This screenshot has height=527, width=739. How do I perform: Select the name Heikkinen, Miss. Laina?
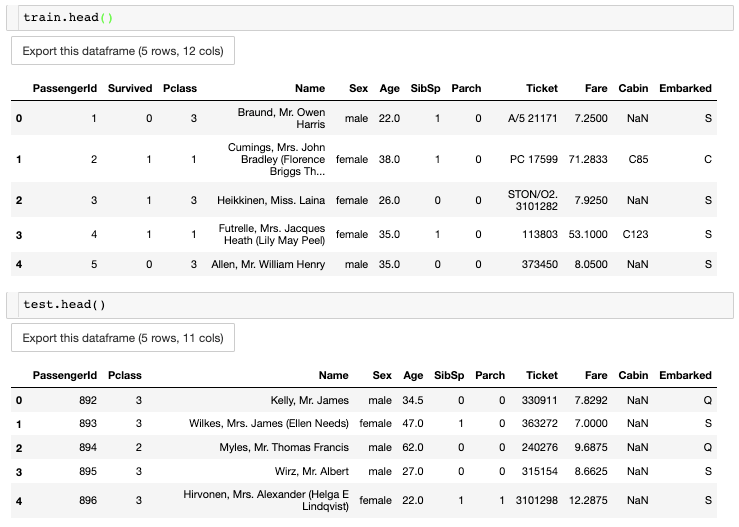[271, 200]
